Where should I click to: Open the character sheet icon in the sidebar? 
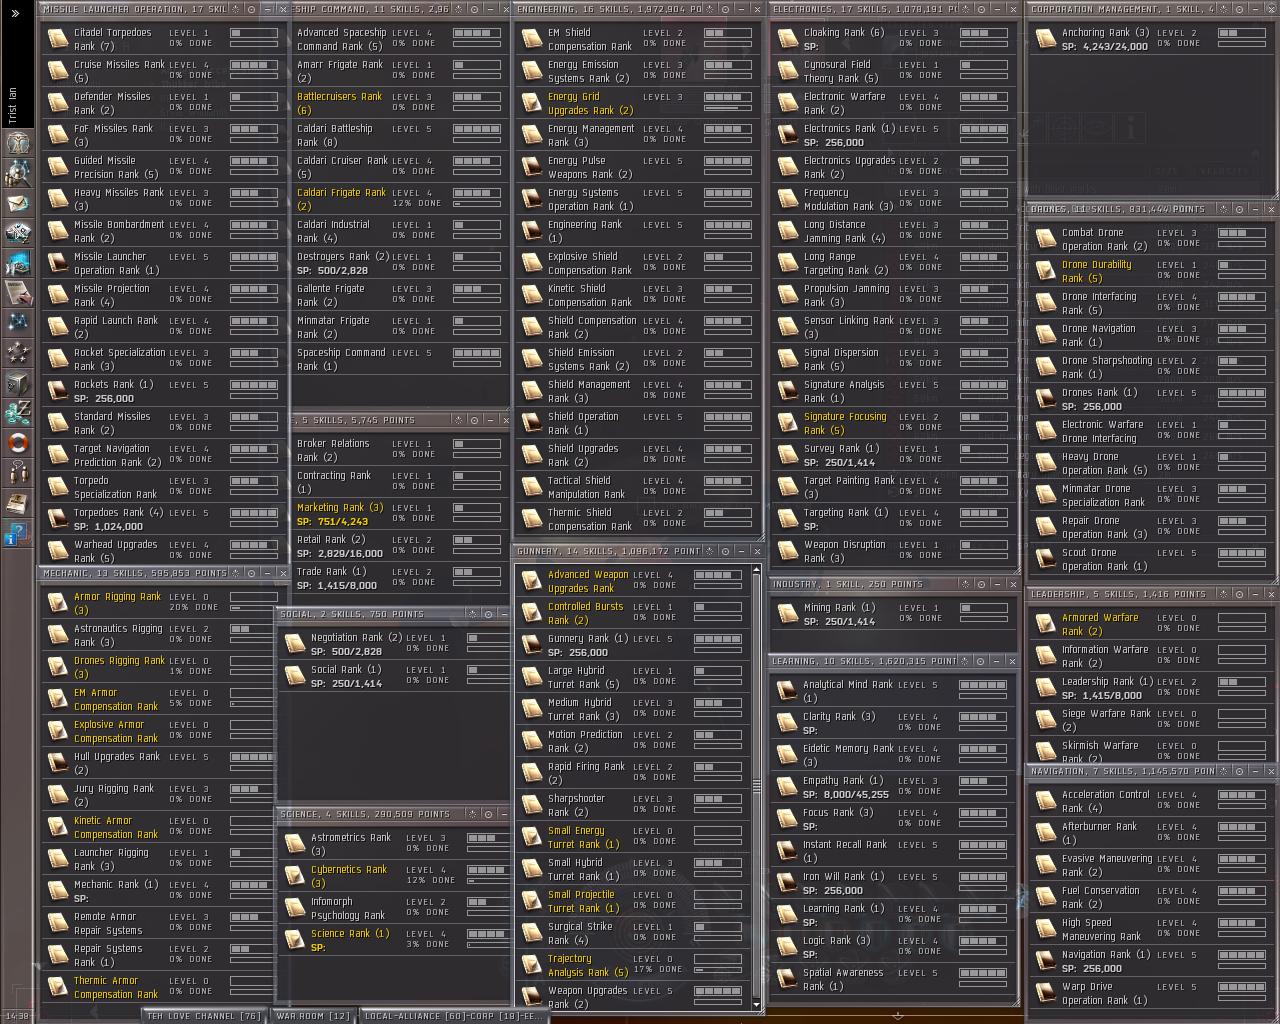[x=17, y=143]
